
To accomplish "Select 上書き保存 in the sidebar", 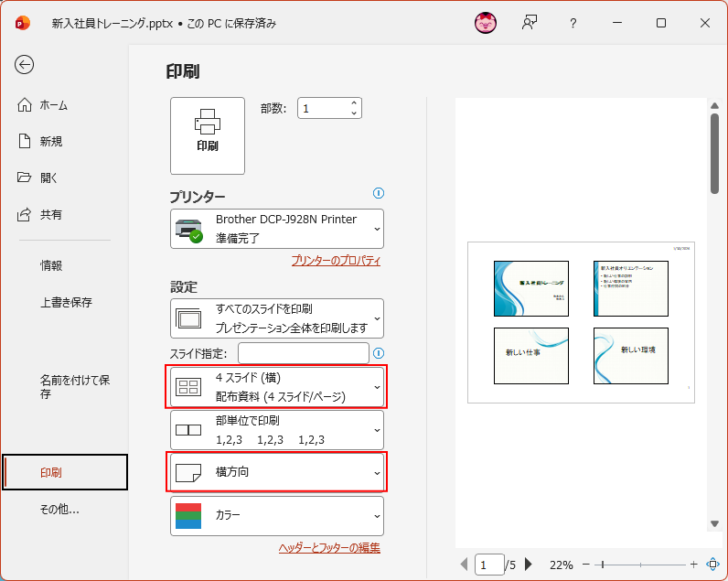I will point(65,302).
